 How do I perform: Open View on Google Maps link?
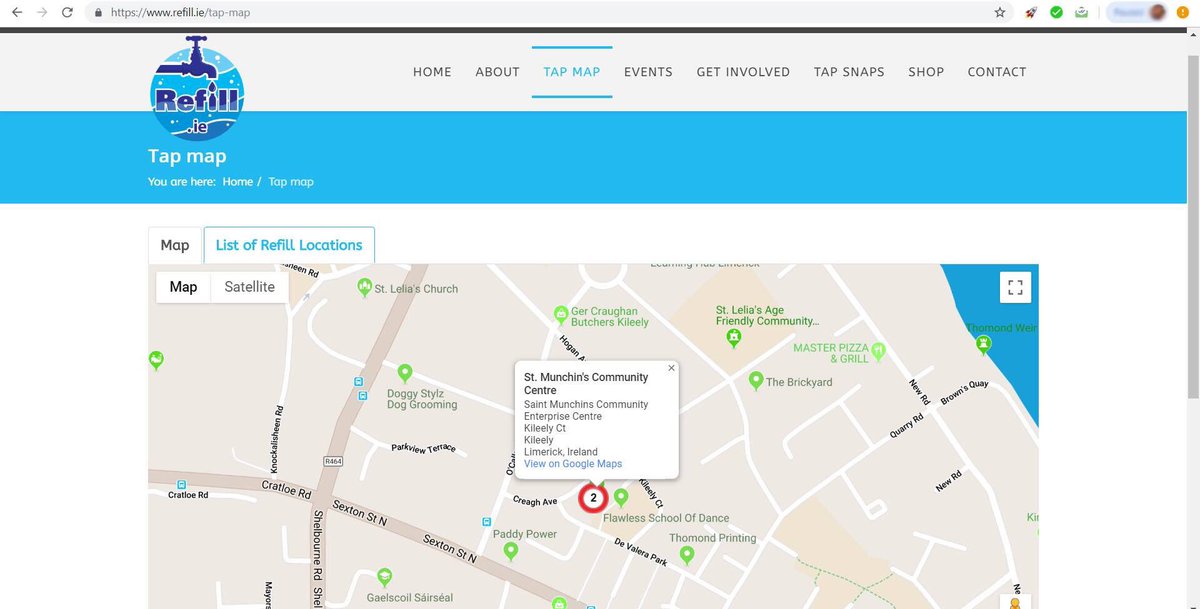pyautogui.click(x=573, y=464)
